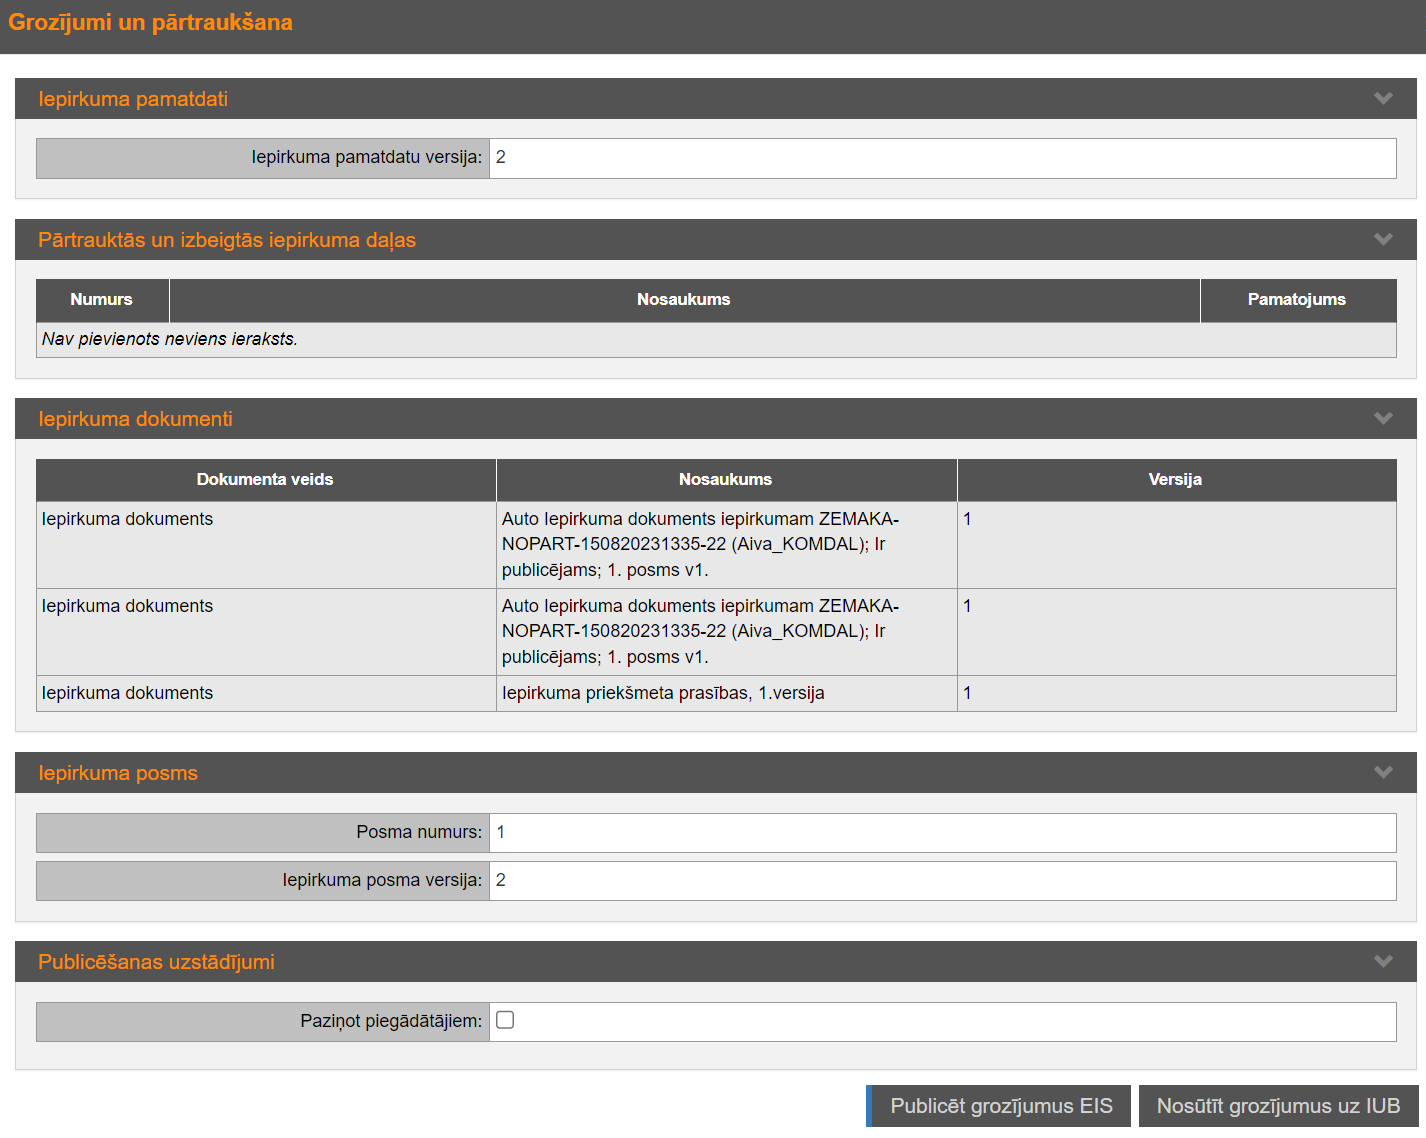Image resolution: width=1426 pixels, height=1138 pixels.
Task: Enable the Paziņot piegādātājiem checkbox
Action: pyautogui.click(x=505, y=1020)
